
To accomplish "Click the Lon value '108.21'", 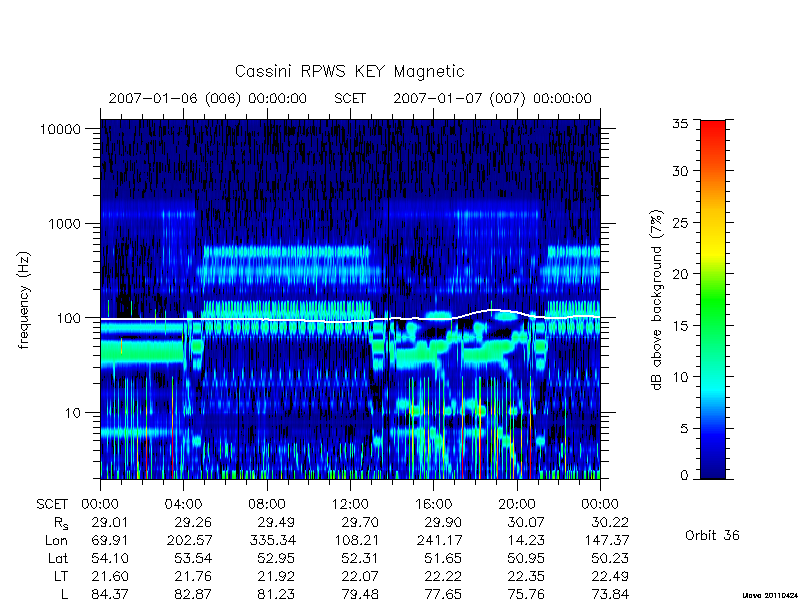I will point(356,540).
